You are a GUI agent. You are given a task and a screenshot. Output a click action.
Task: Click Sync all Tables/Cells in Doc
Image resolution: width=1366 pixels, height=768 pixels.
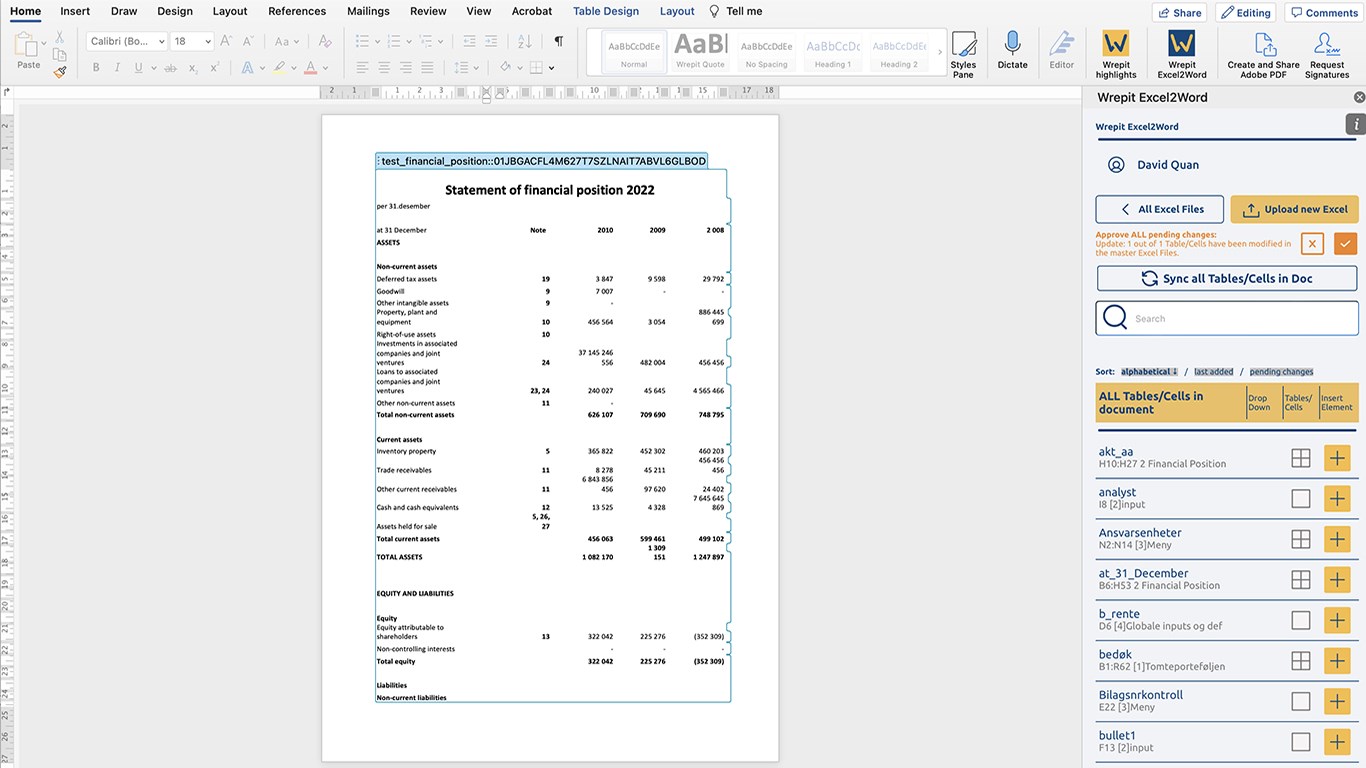(x=1227, y=279)
